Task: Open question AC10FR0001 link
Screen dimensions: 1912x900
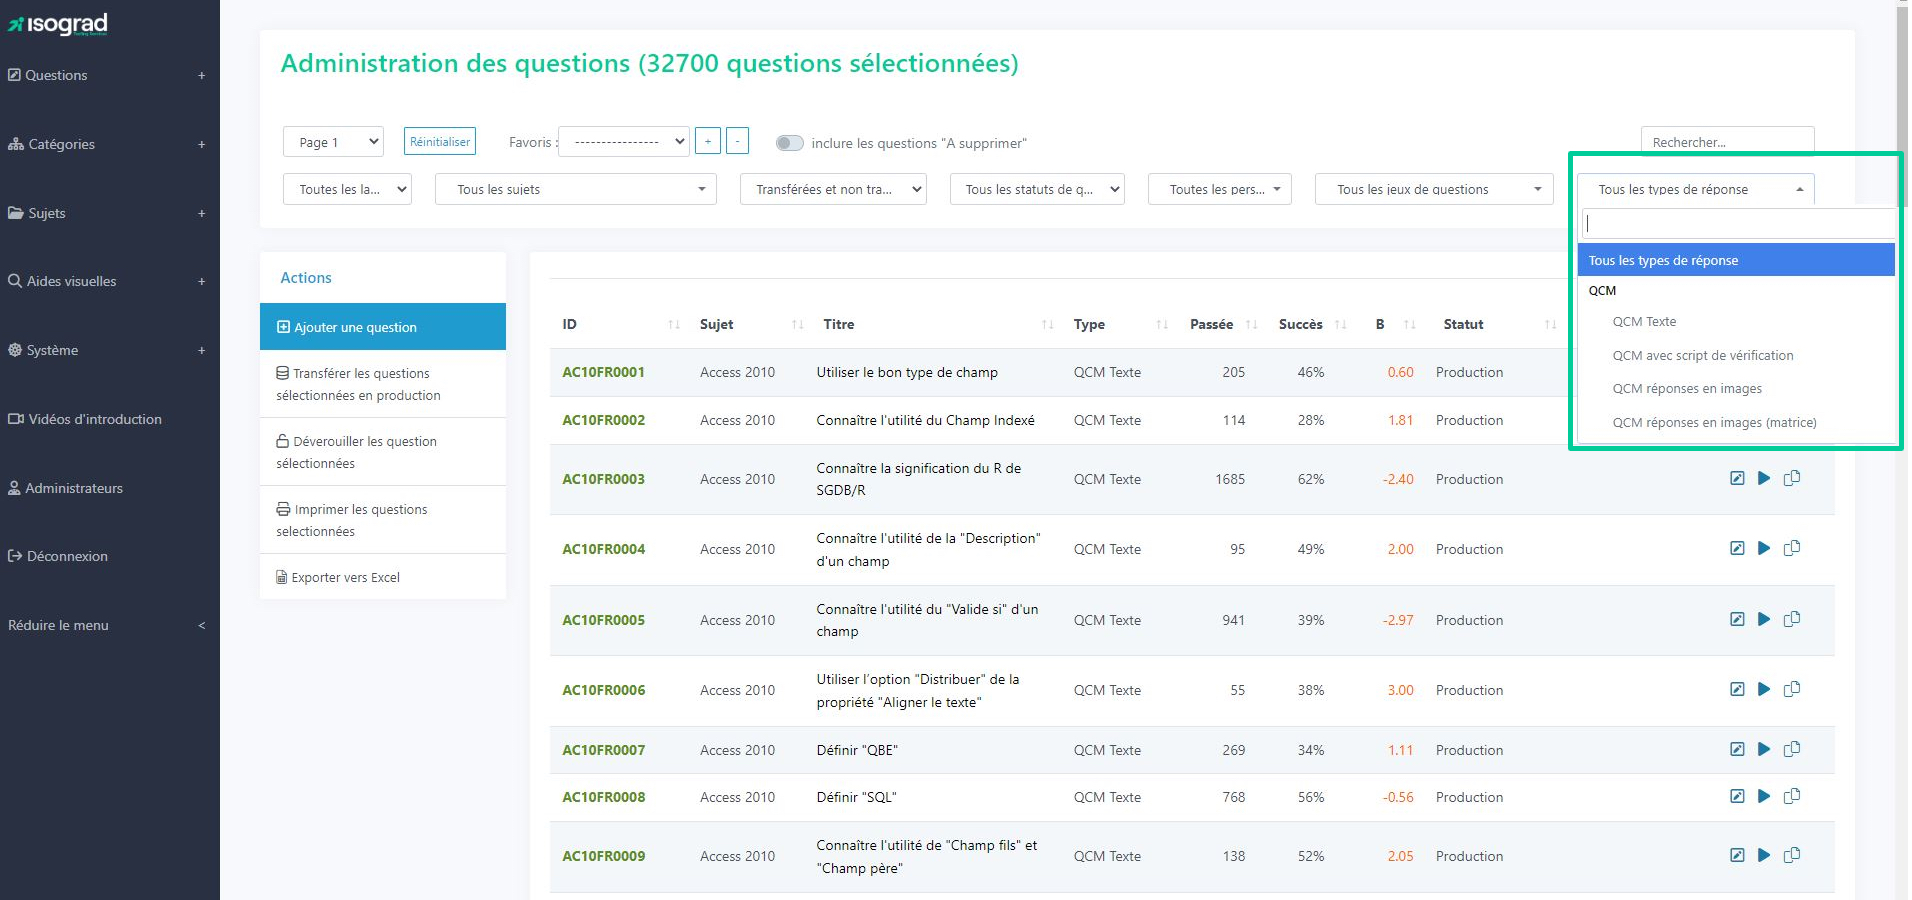Action: coord(603,373)
